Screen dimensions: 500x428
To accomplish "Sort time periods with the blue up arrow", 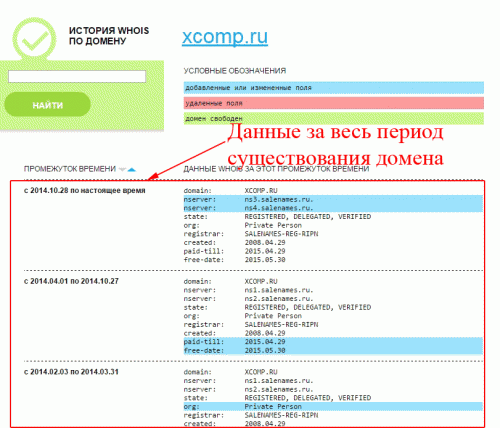I will click(x=132, y=170).
